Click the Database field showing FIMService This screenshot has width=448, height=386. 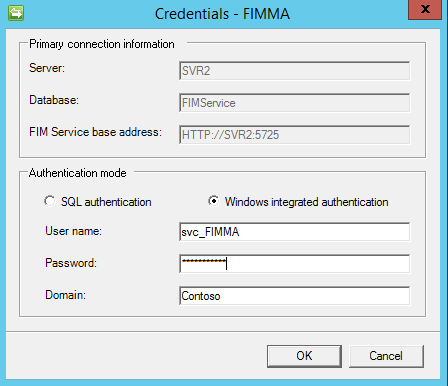295,103
